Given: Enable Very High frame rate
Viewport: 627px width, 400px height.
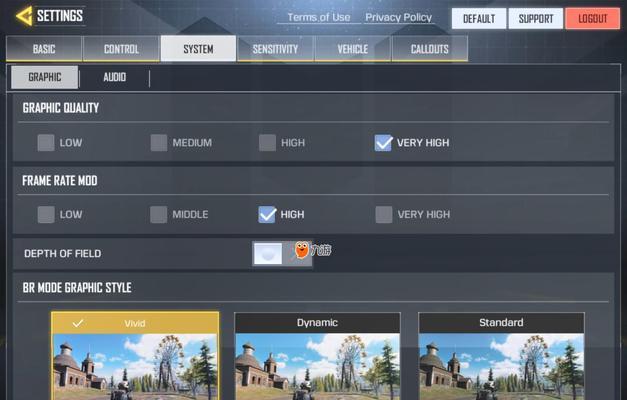Looking at the screenshot, I should [383, 214].
